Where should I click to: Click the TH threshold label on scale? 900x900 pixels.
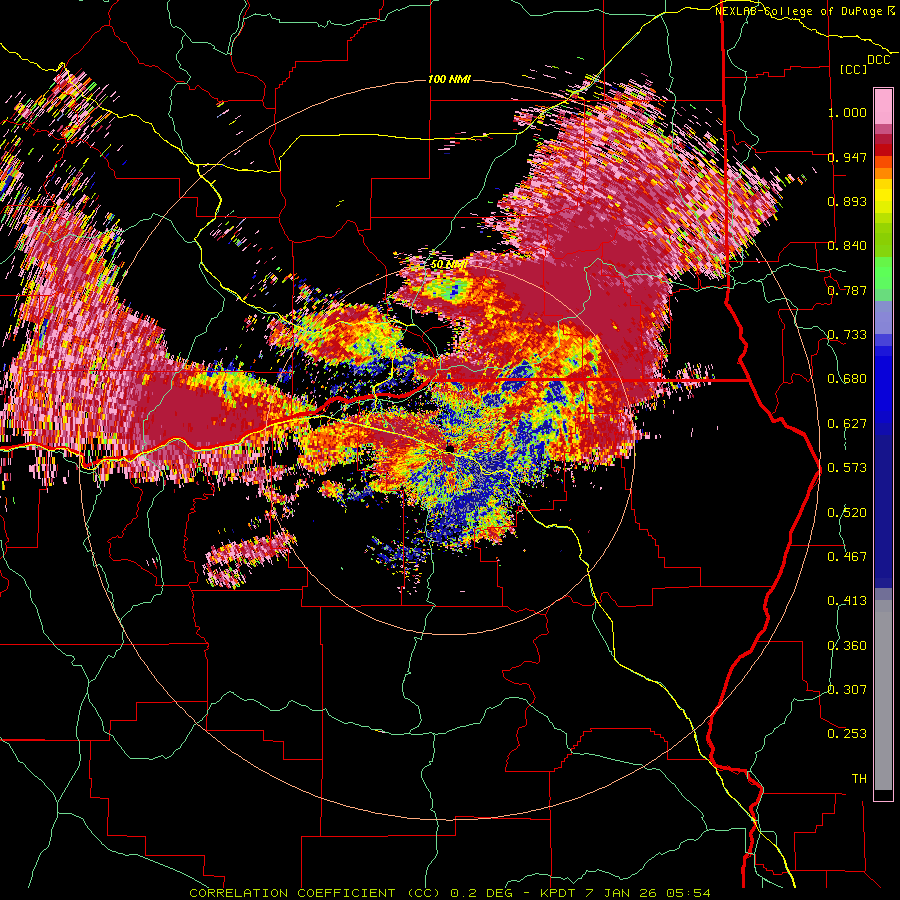pyautogui.click(x=859, y=779)
